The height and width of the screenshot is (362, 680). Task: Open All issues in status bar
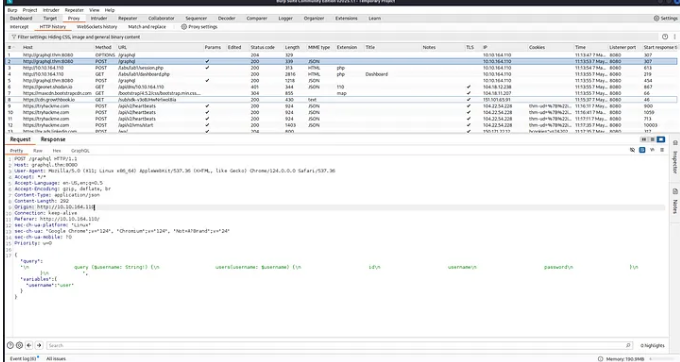pyautogui.click(x=56, y=359)
